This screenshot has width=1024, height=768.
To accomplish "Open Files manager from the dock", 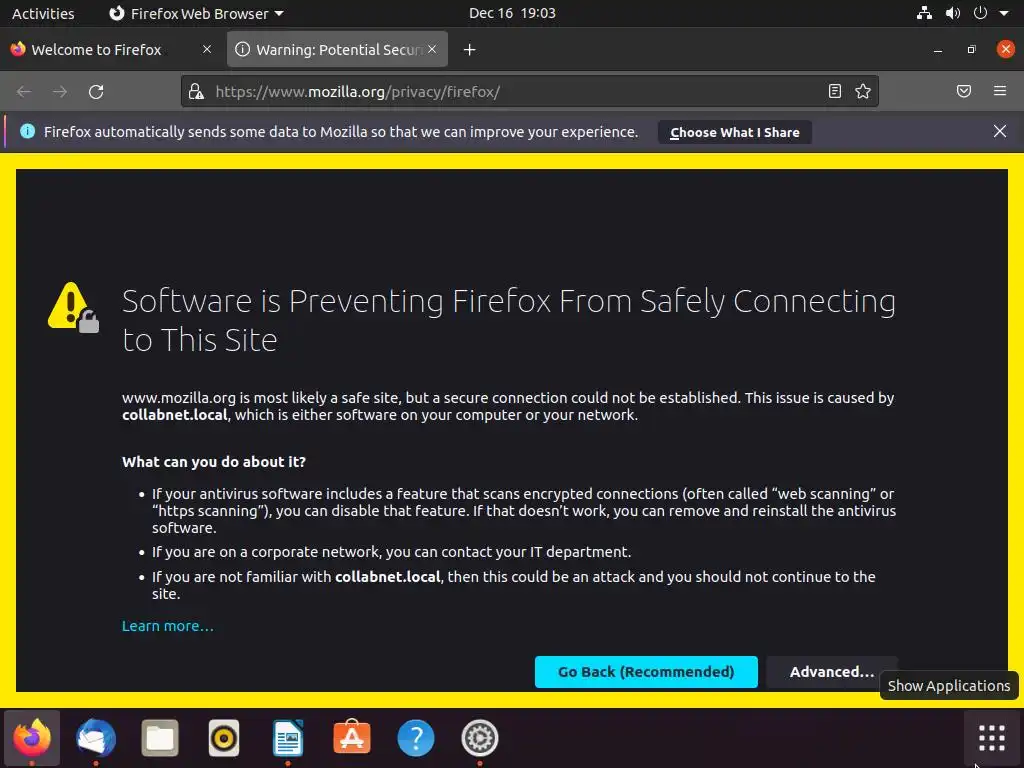I will [x=159, y=738].
